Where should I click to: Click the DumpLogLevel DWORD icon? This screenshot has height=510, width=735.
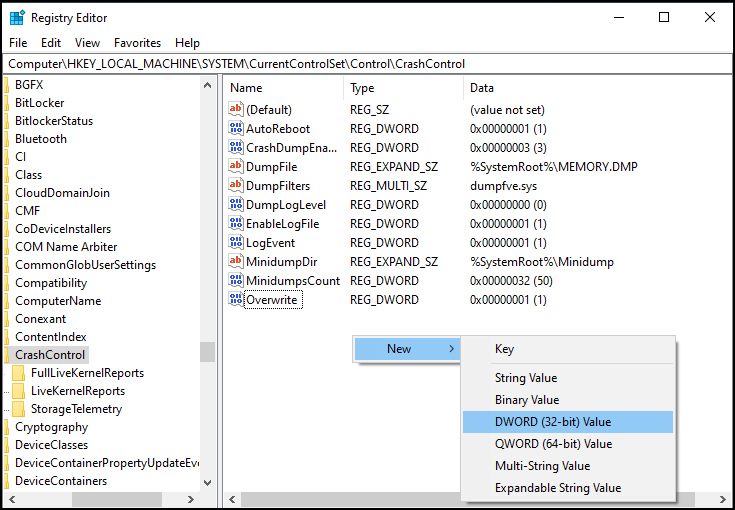(236, 205)
